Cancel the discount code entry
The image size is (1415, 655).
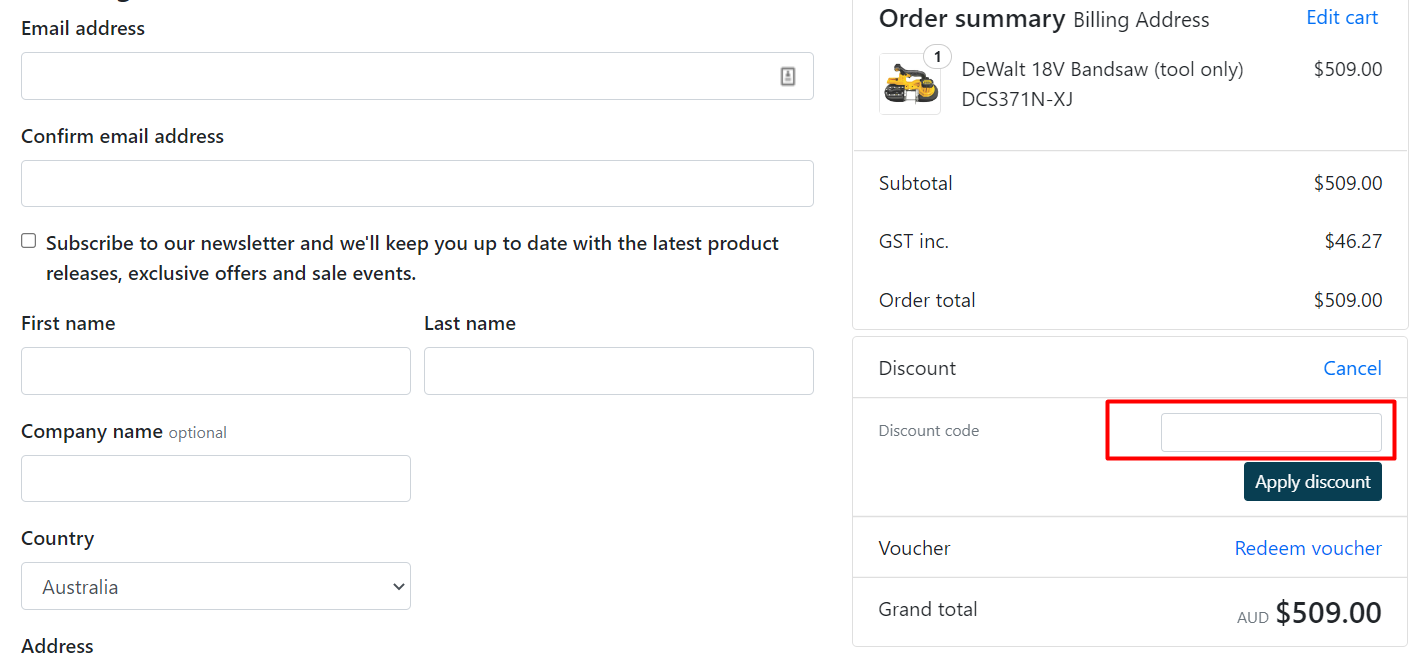coord(1352,368)
